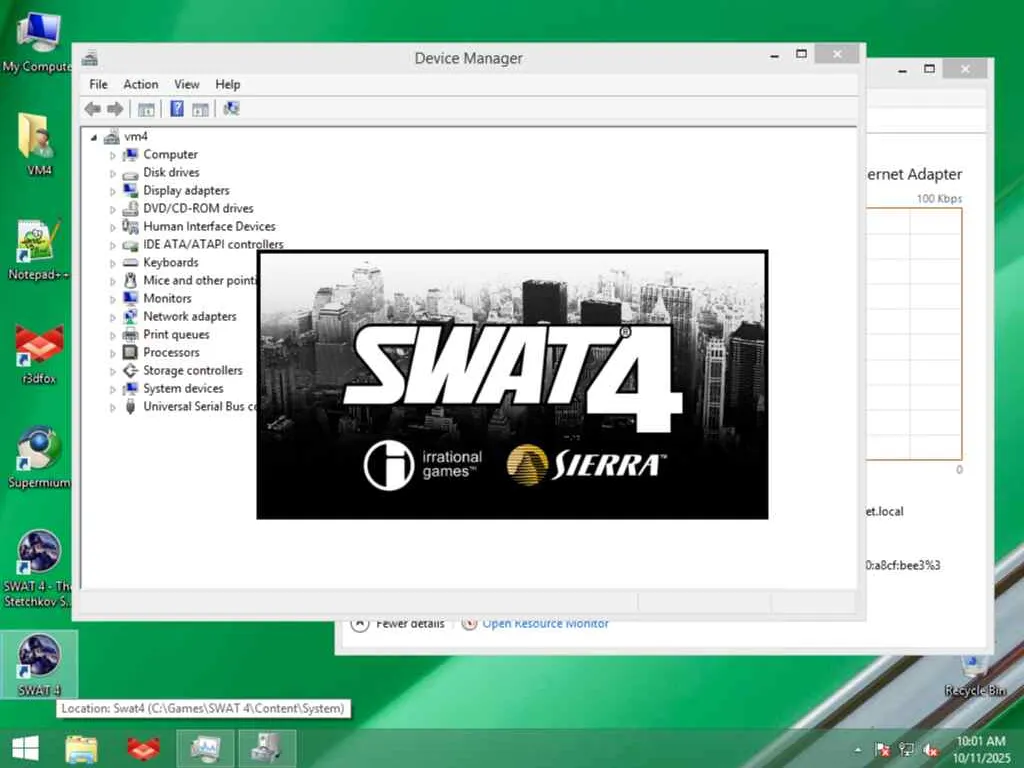Click the SWAT 4 splash screen image
This screenshot has height=768, width=1024.
(x=512, y=385)
